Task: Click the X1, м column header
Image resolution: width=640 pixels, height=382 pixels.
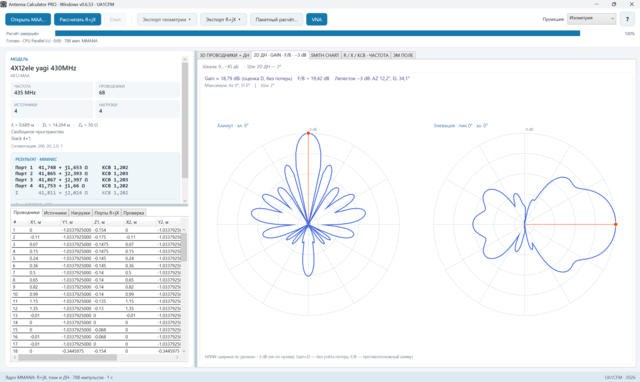Action: (x=44, y=222)
